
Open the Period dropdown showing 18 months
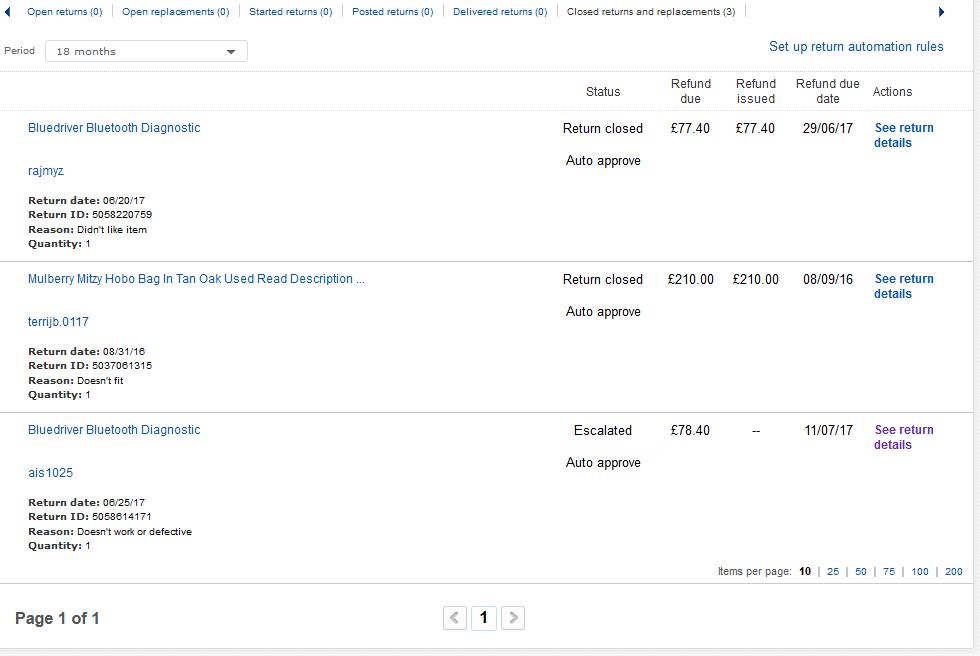coord(146,51)
